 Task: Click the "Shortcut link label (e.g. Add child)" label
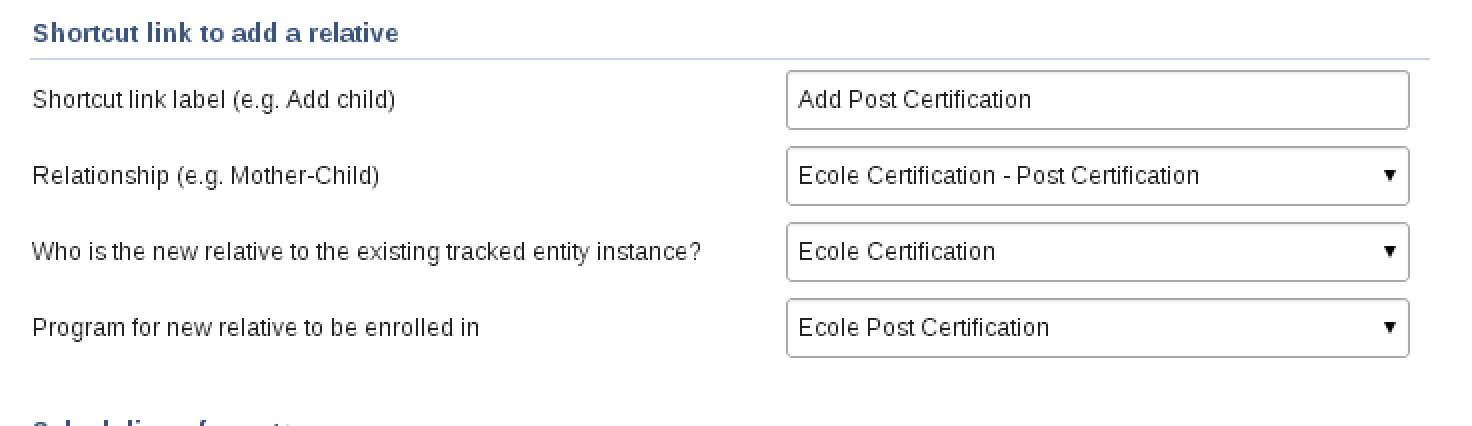(213, 100)
